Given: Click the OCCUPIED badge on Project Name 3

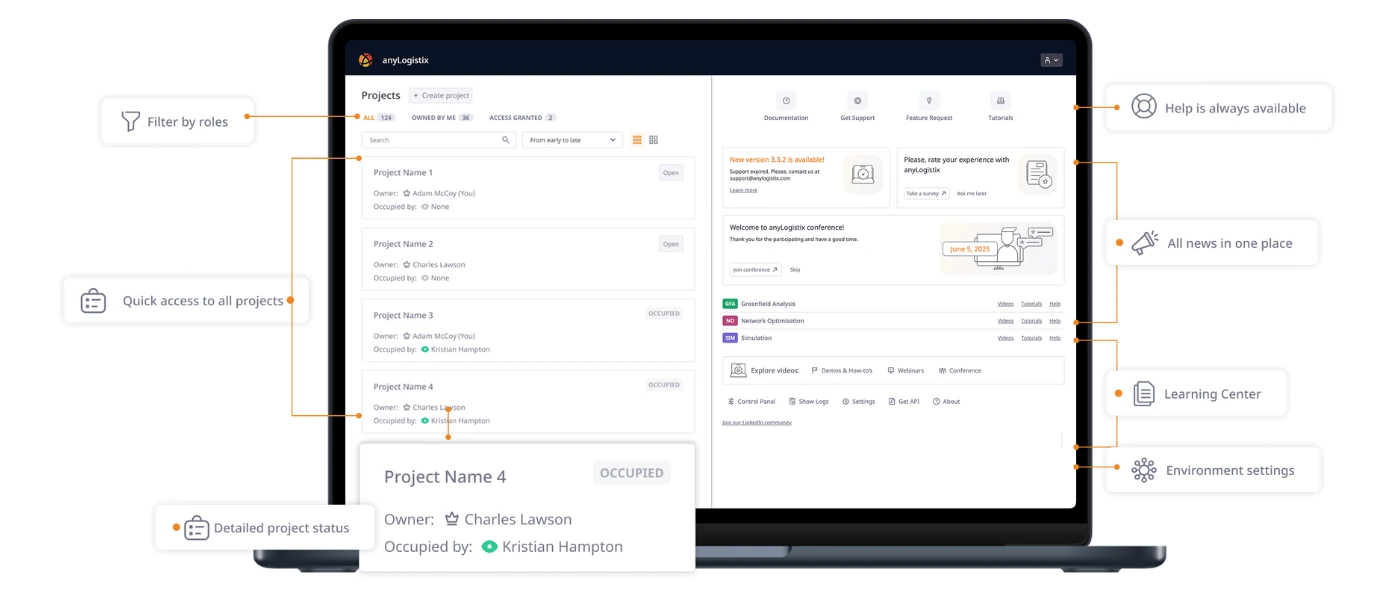Looking at the screenshot, I should click(664, 313).
